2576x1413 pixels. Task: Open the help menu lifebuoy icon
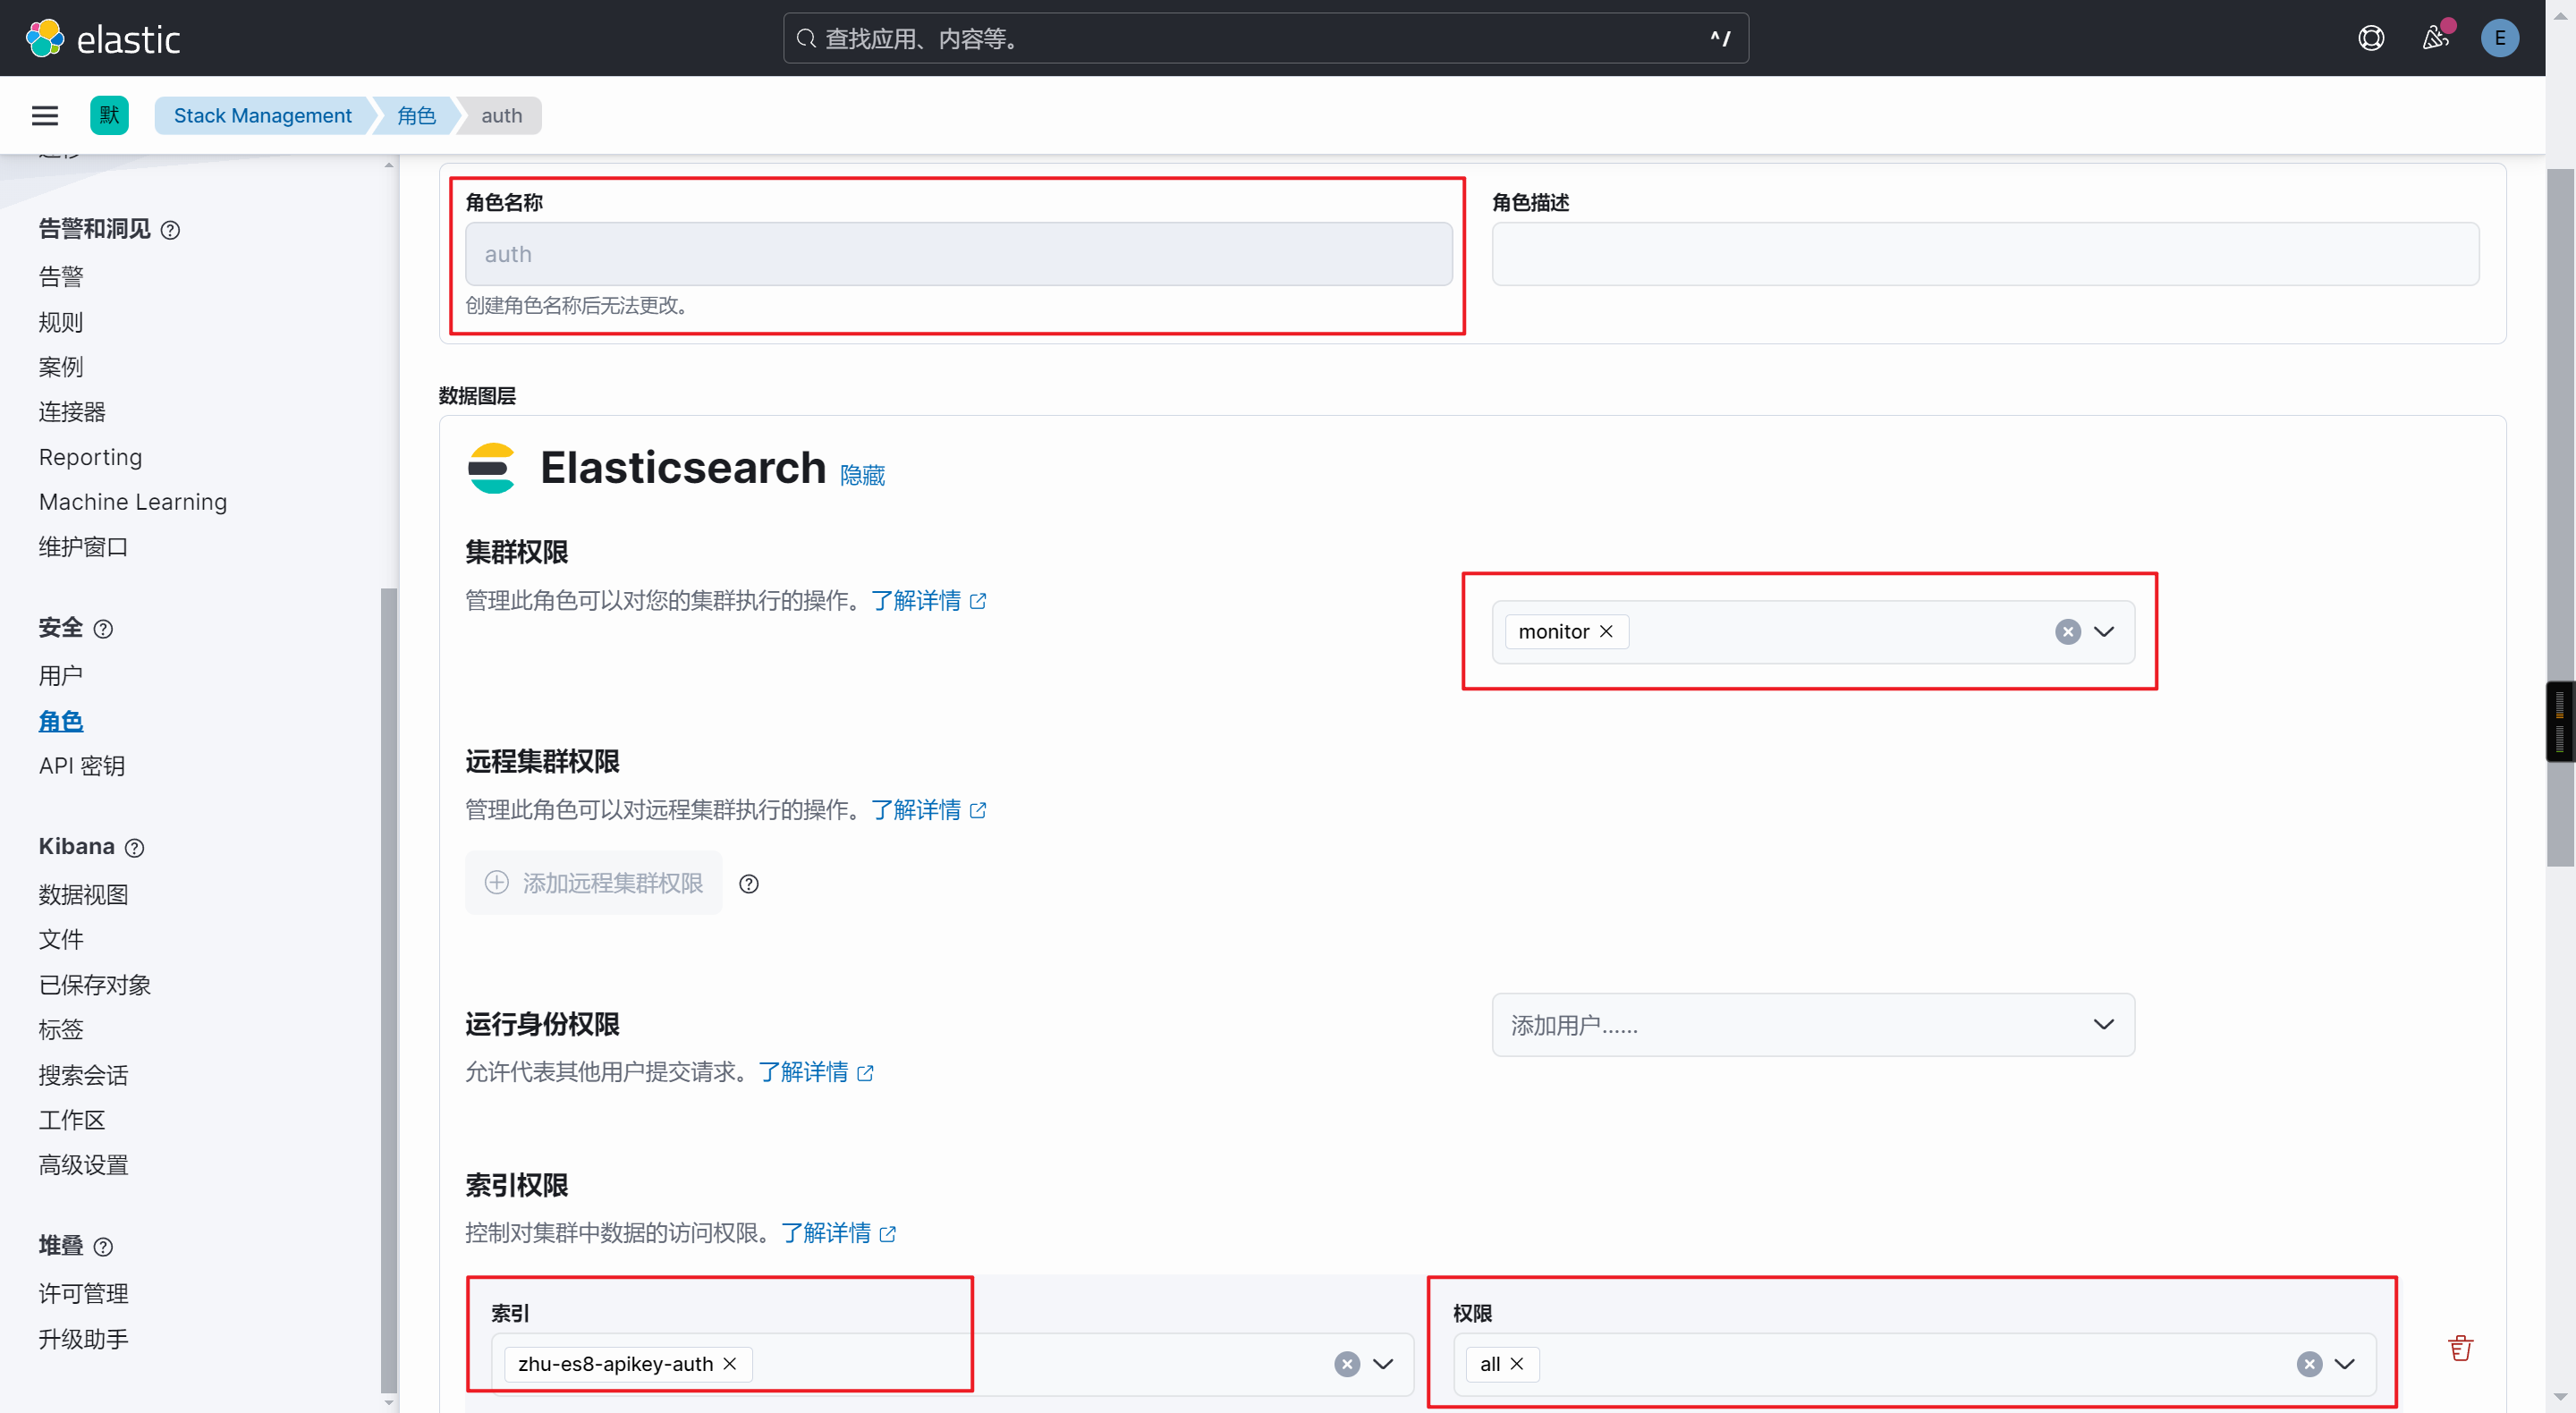pyautogui.click(x=2371, y=38)
